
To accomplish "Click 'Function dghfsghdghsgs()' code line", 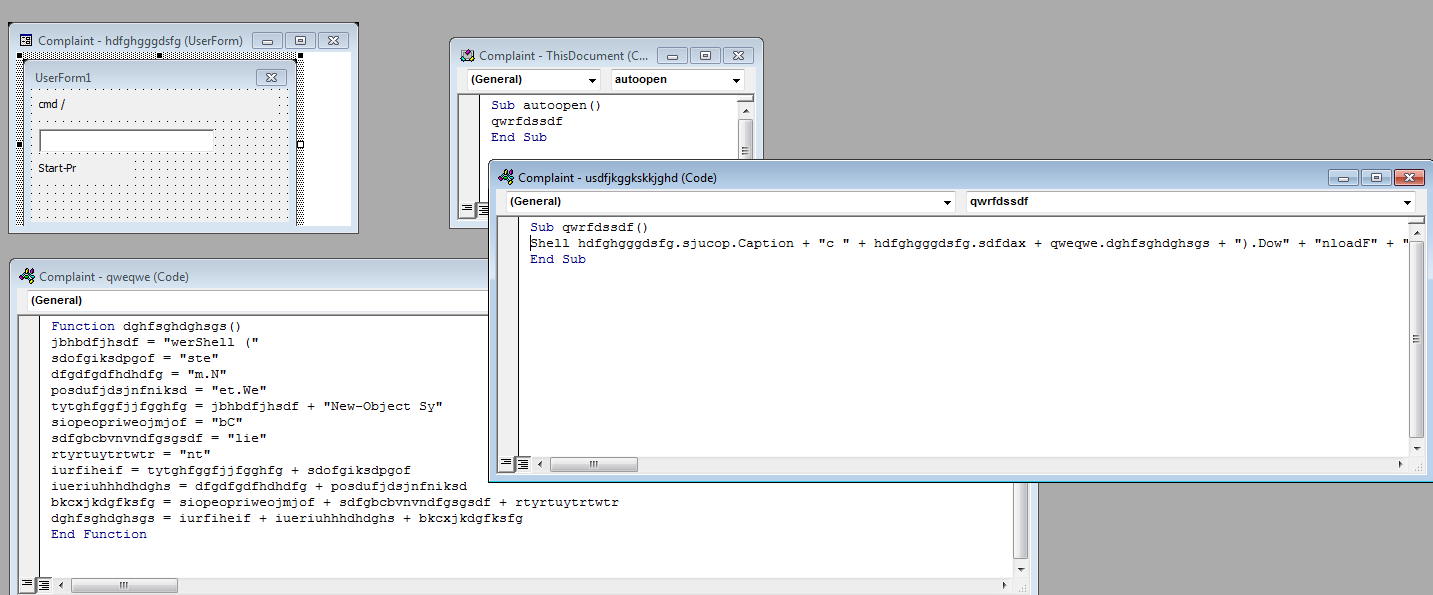I will tap(146, 325).
